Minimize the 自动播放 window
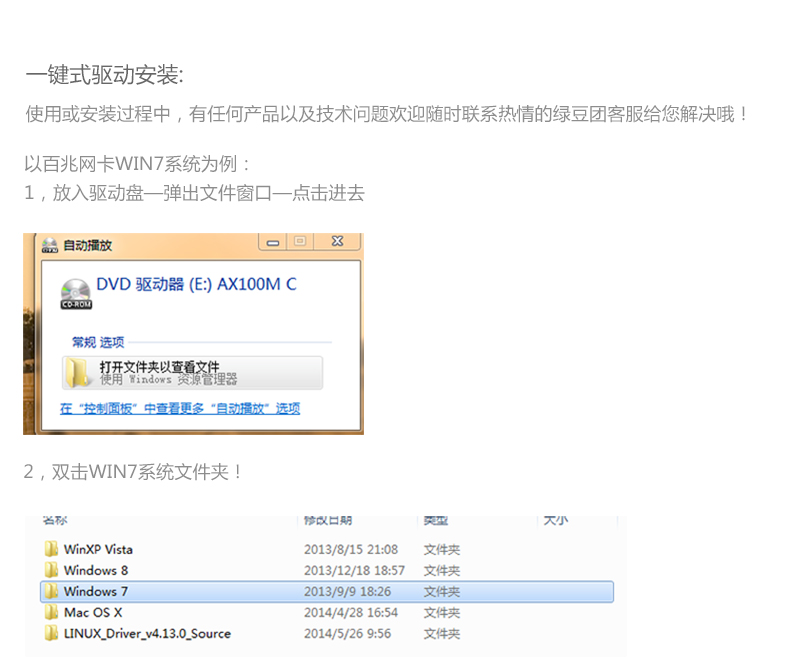Viewport: 790px width, 669px height. [273, 242]
